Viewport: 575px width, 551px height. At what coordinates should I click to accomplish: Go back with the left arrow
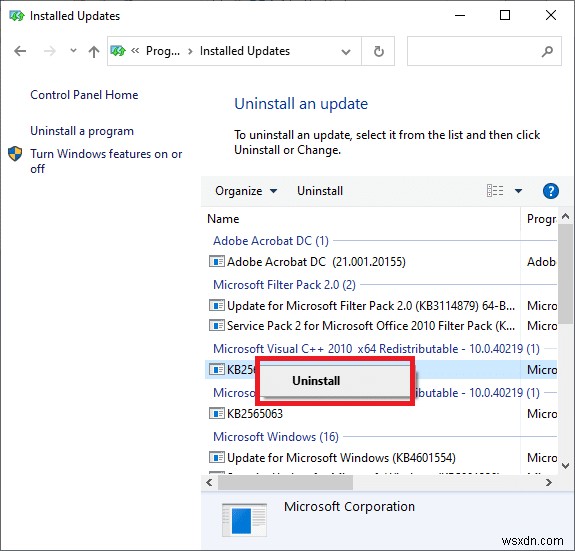pyautogui.click(x=20, y=51)
